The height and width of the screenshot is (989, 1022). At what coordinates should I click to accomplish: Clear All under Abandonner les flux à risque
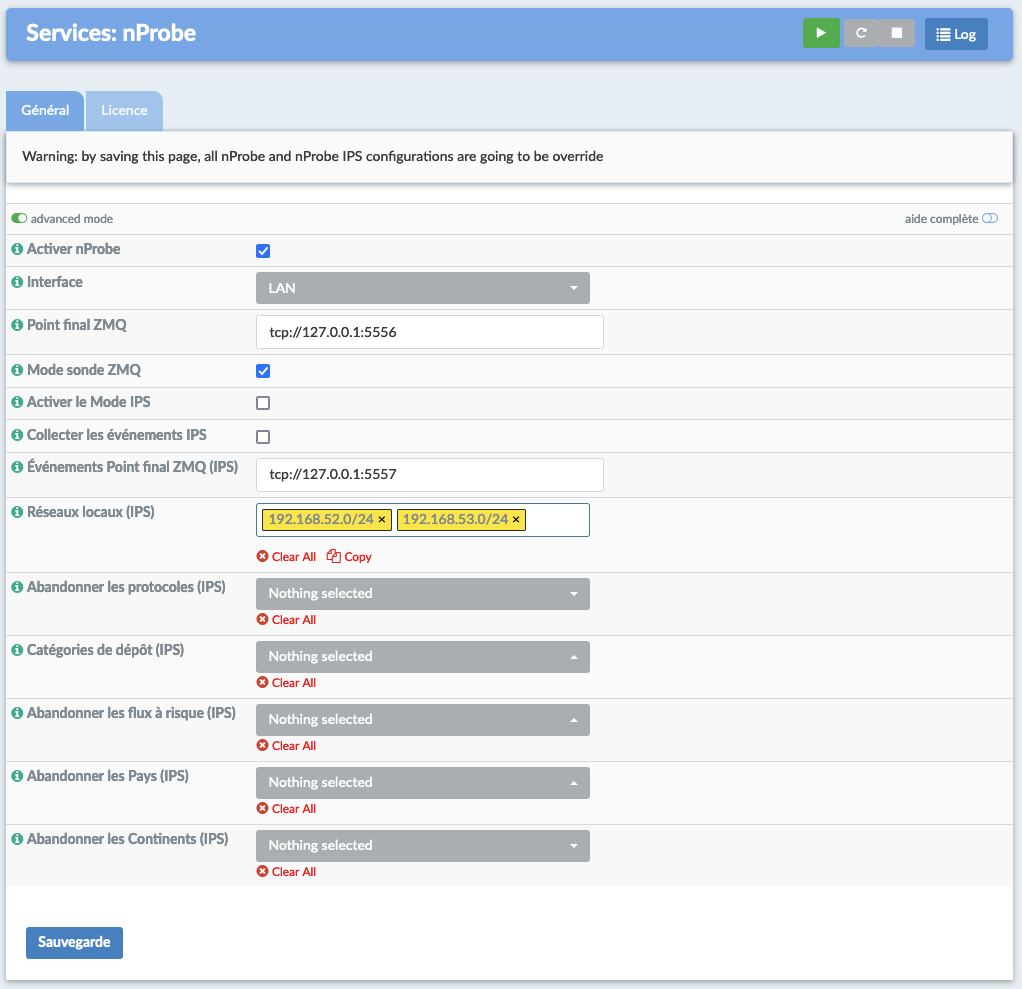(286, 746)
